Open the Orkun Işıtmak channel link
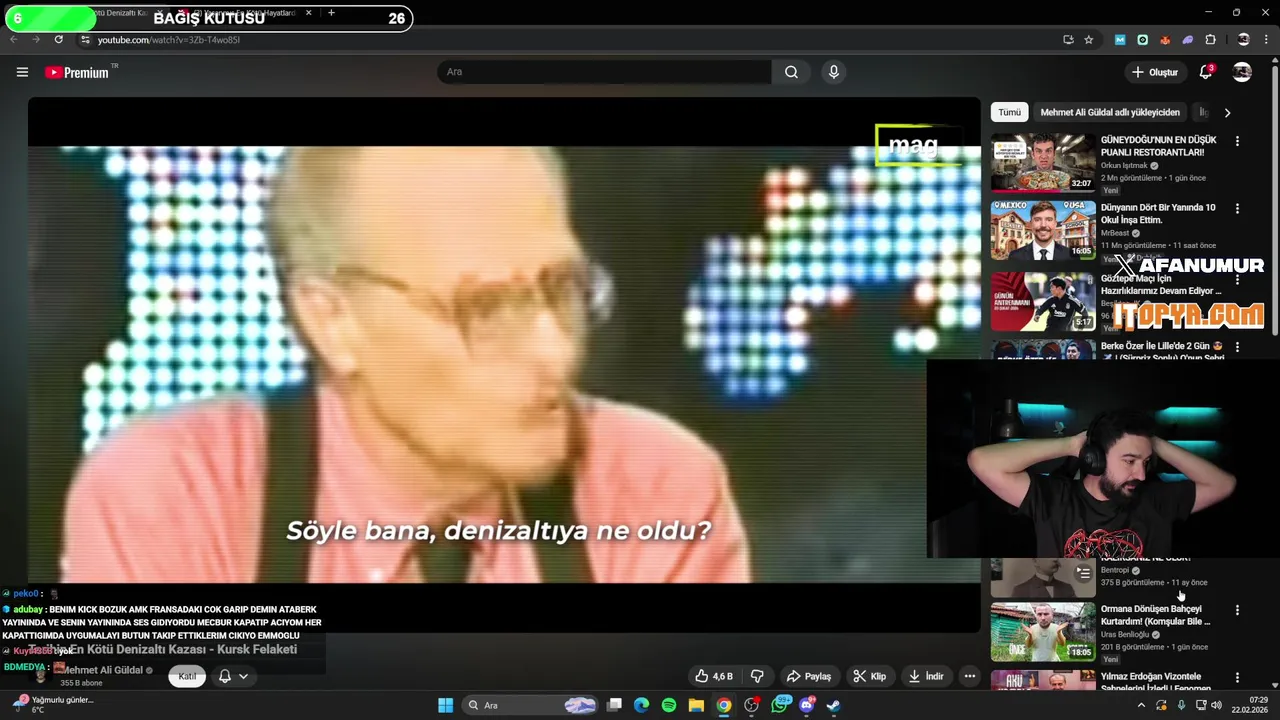 [1124, 166]
